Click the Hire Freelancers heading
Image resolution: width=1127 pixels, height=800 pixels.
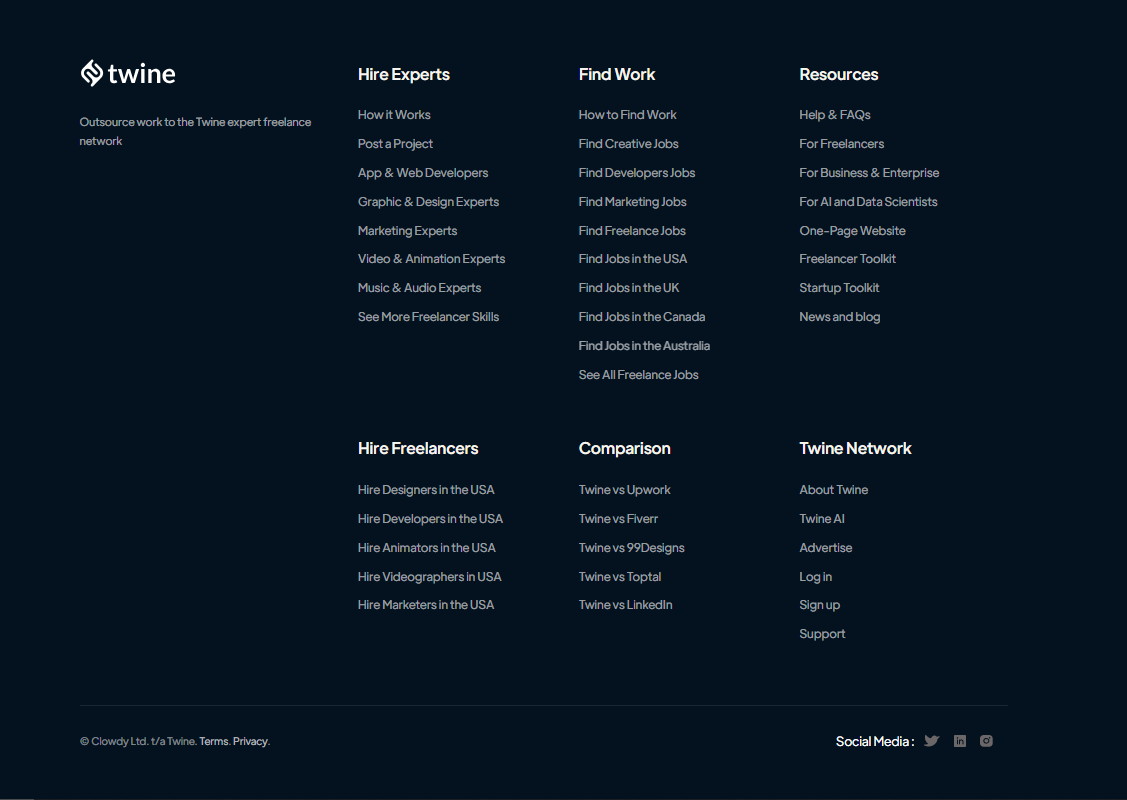click(x=418, y=449)
